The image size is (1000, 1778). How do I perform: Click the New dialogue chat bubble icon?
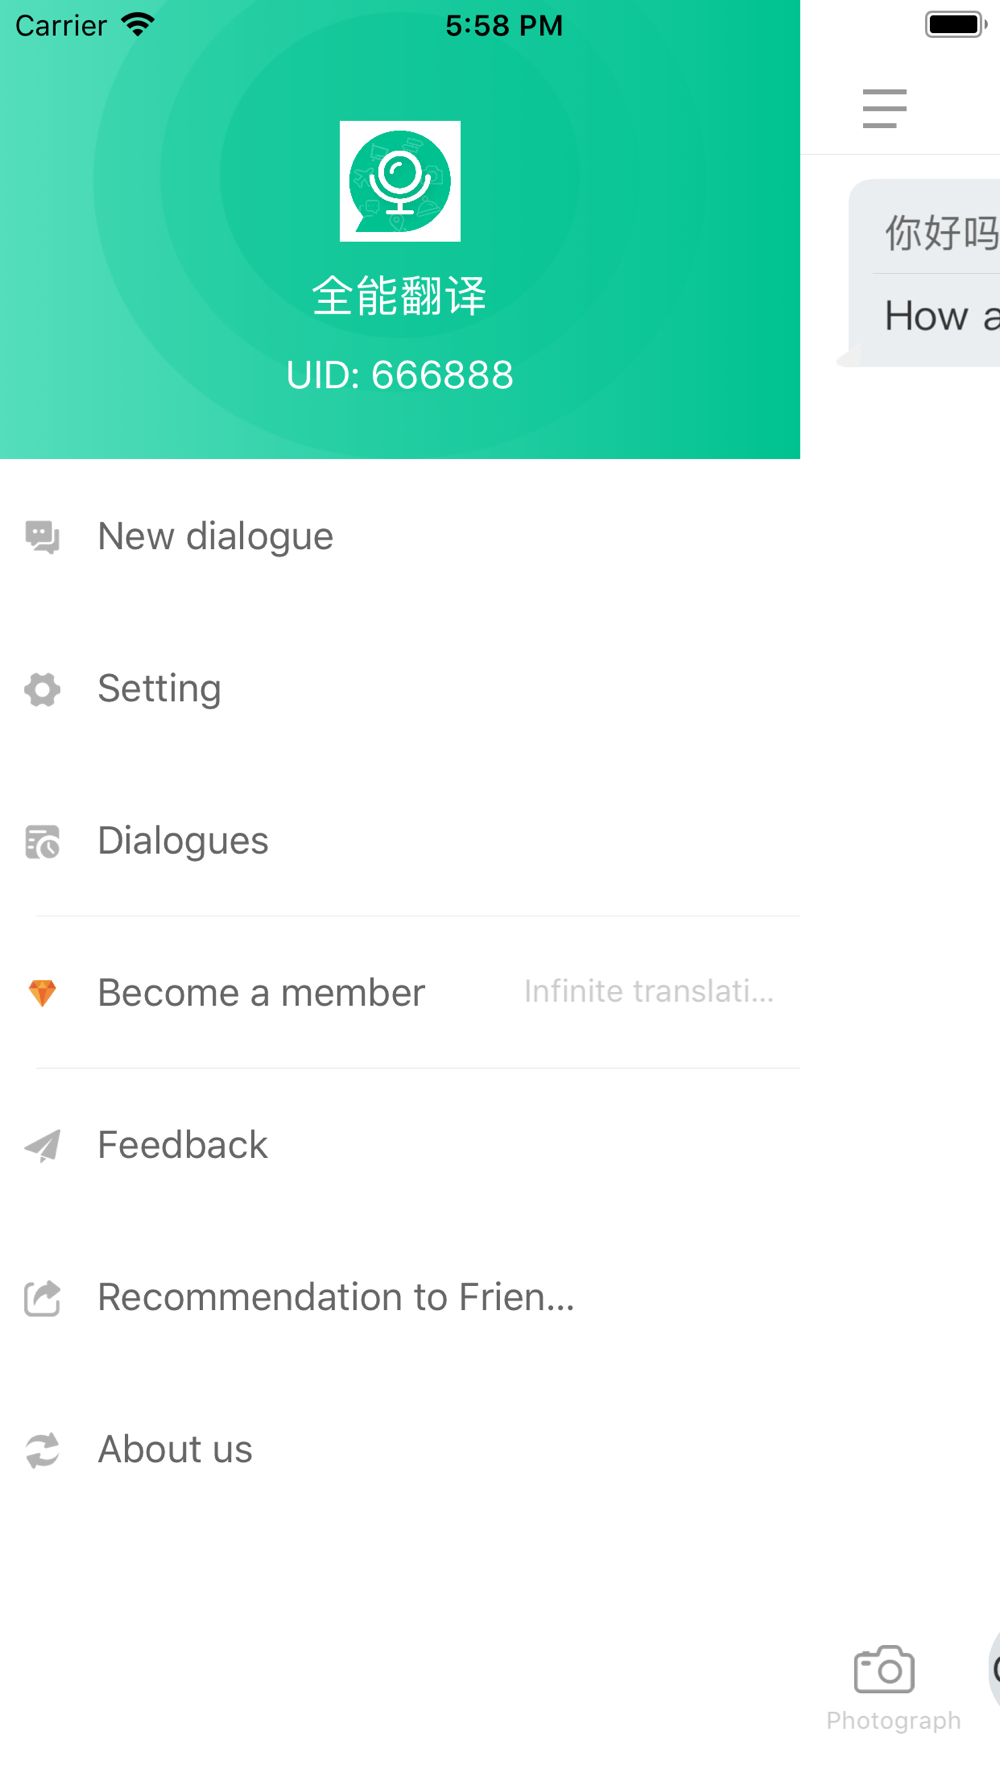[x=42, y=537]
